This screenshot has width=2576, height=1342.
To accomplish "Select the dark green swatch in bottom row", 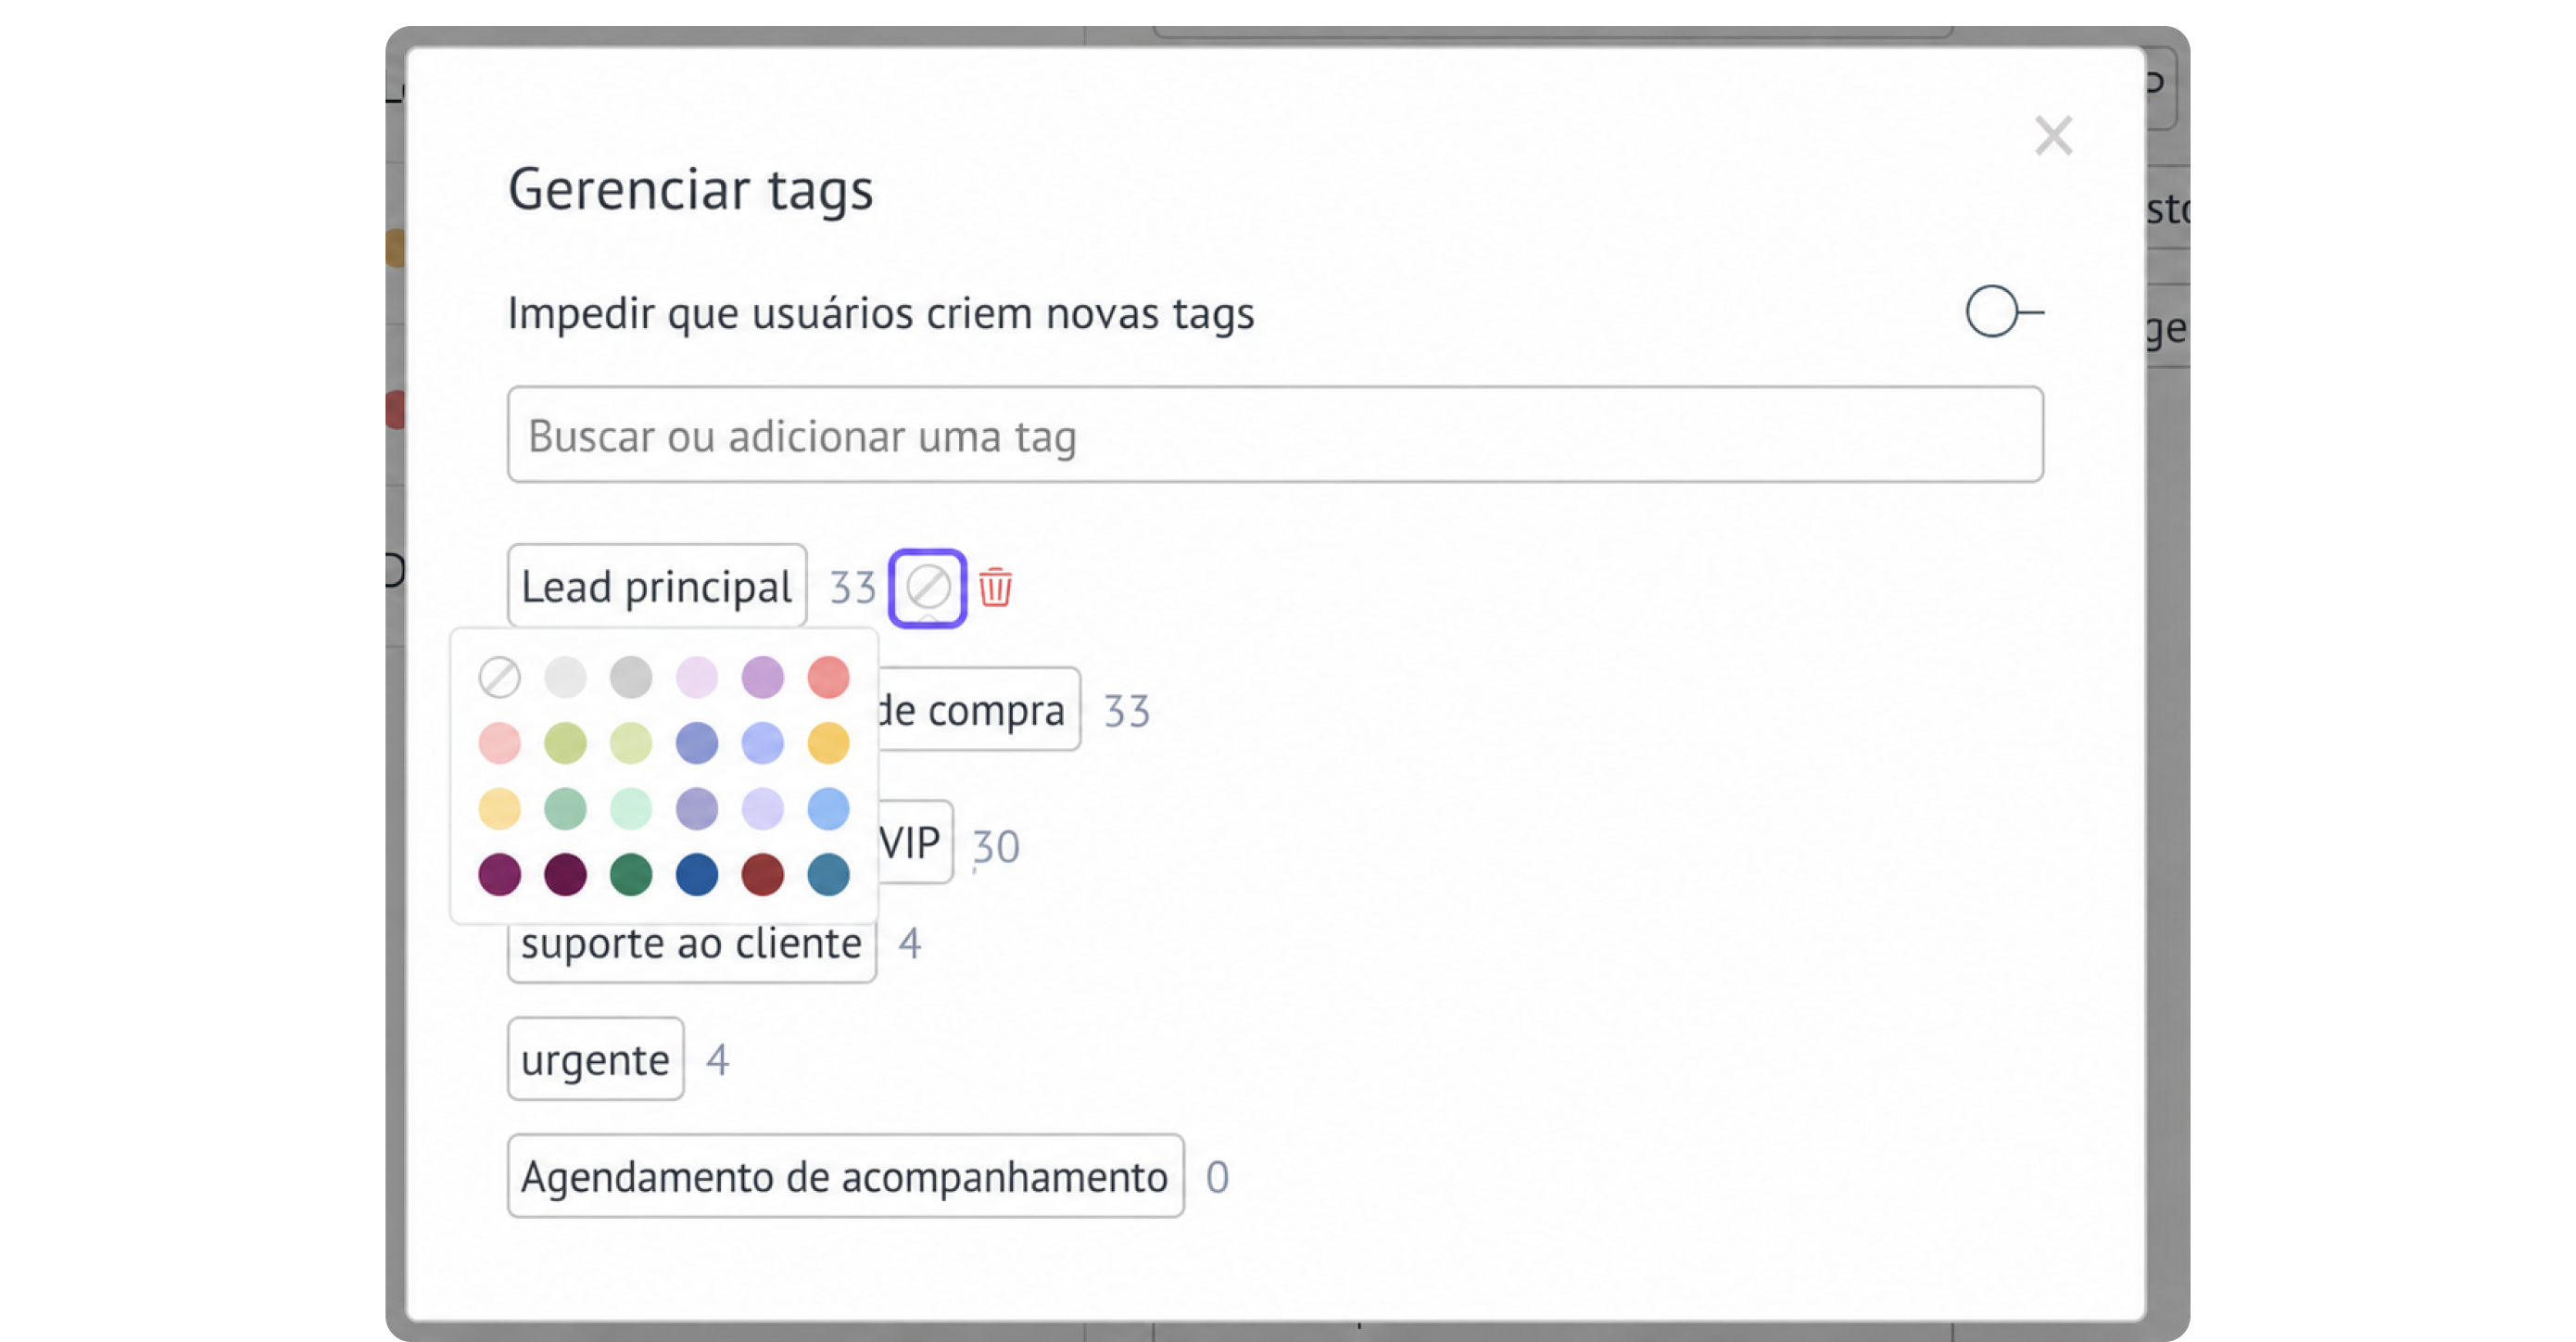I will click(x=631, y=874).
